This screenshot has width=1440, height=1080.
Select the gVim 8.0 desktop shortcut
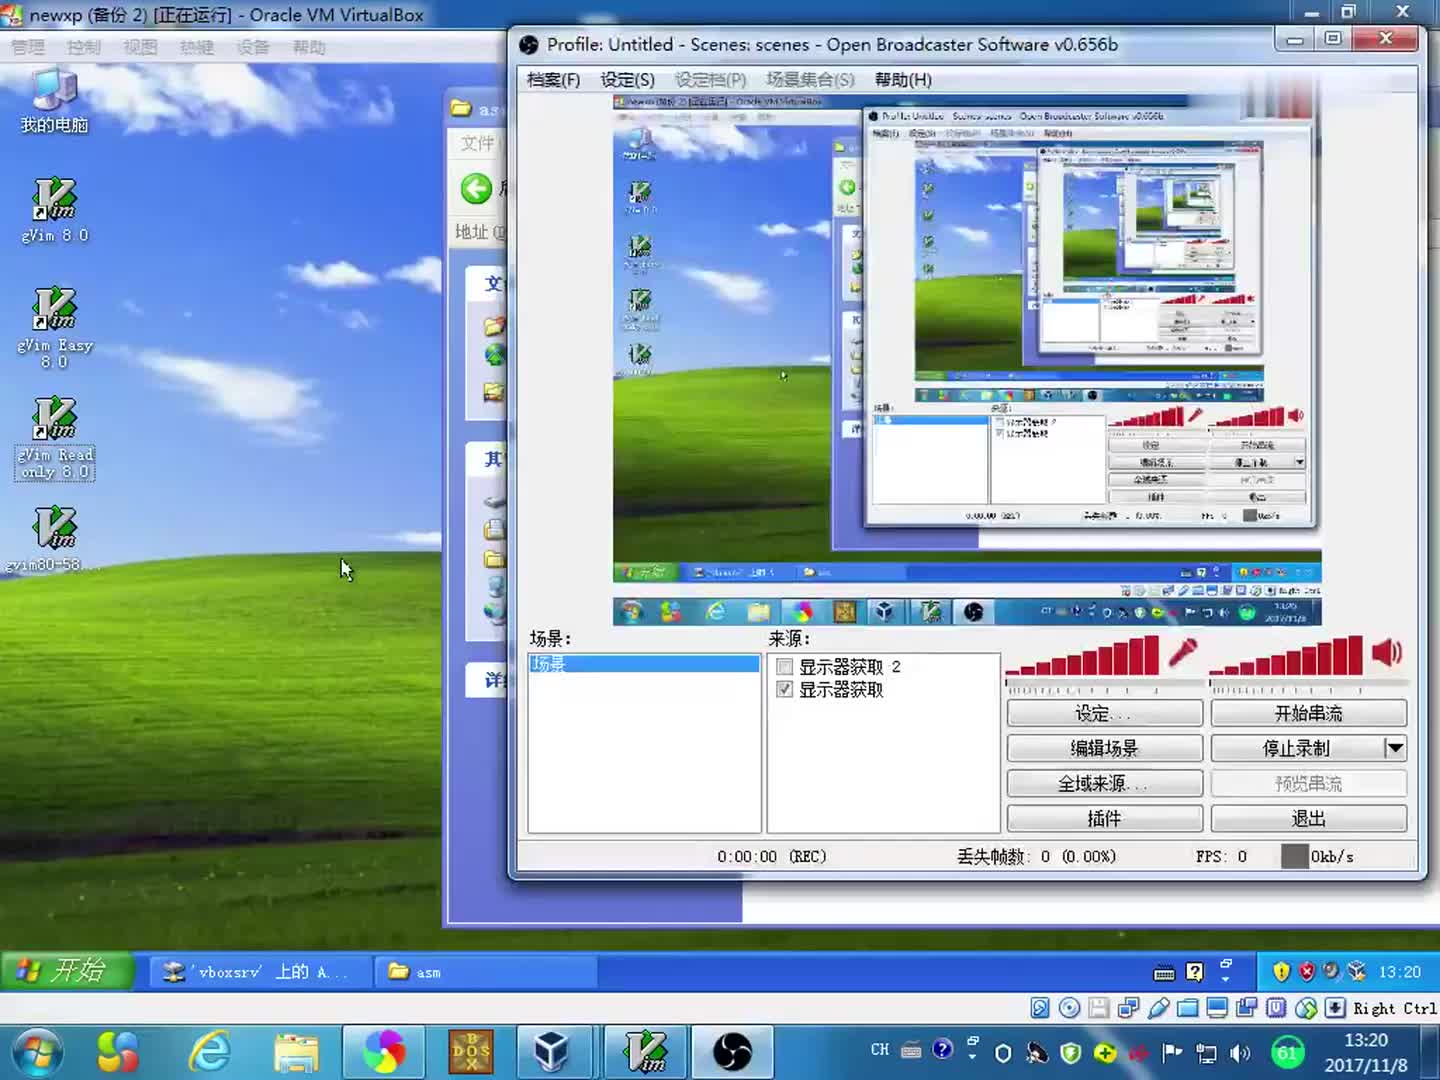(x=54, y=210)
